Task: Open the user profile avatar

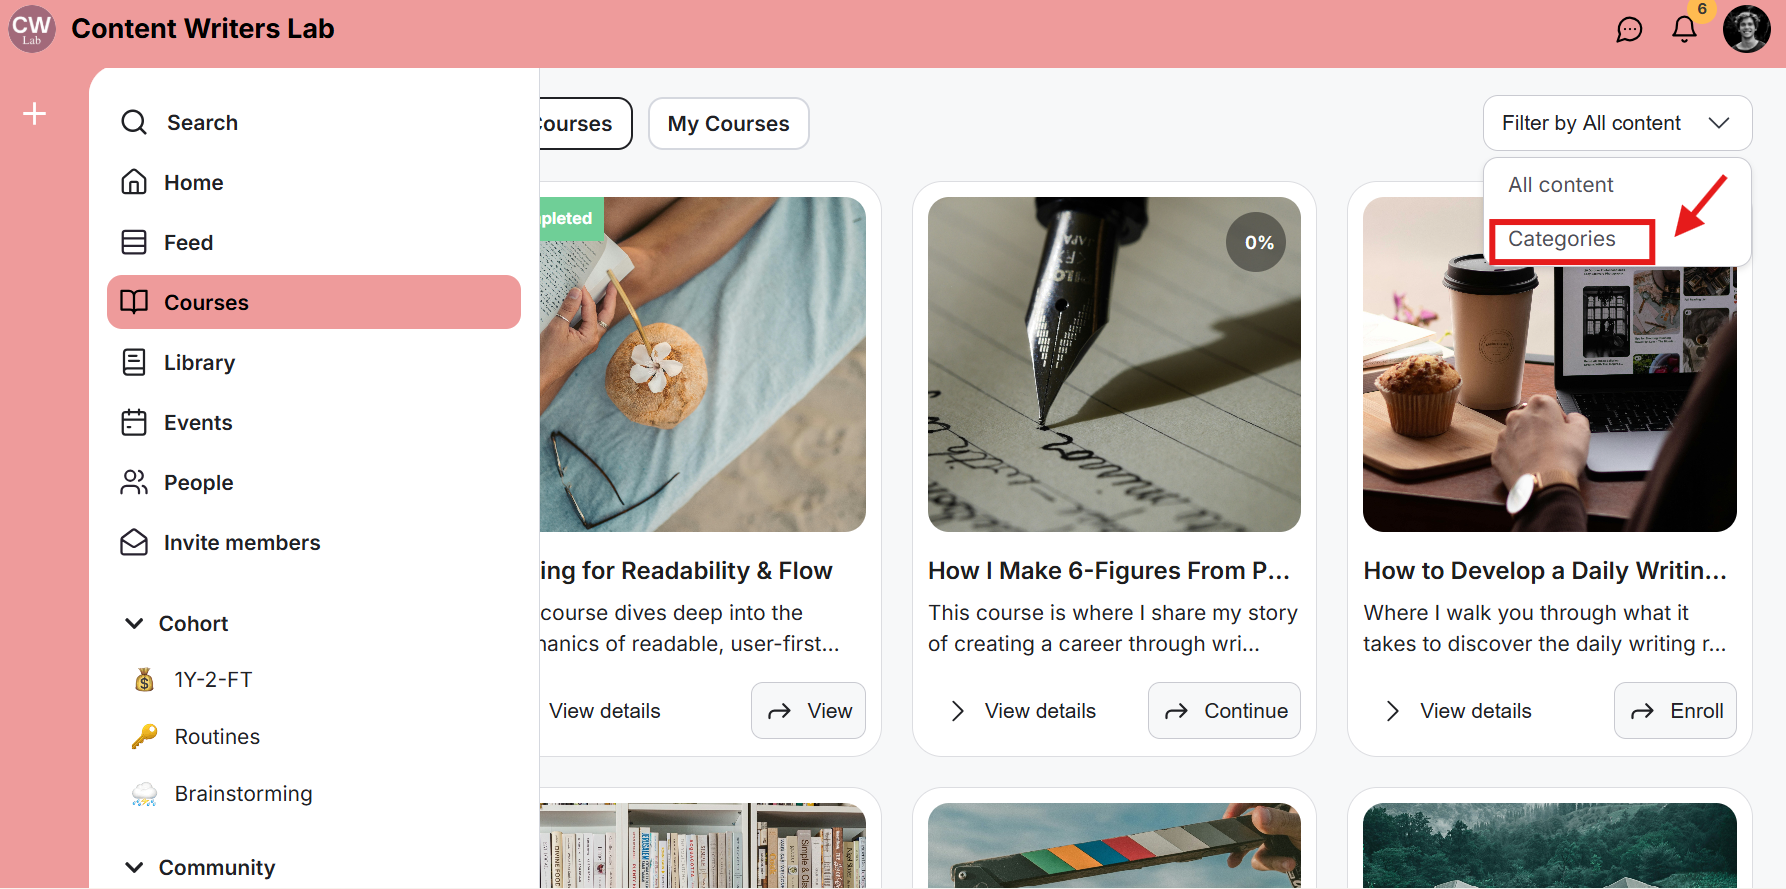Action: point(1747,29)
